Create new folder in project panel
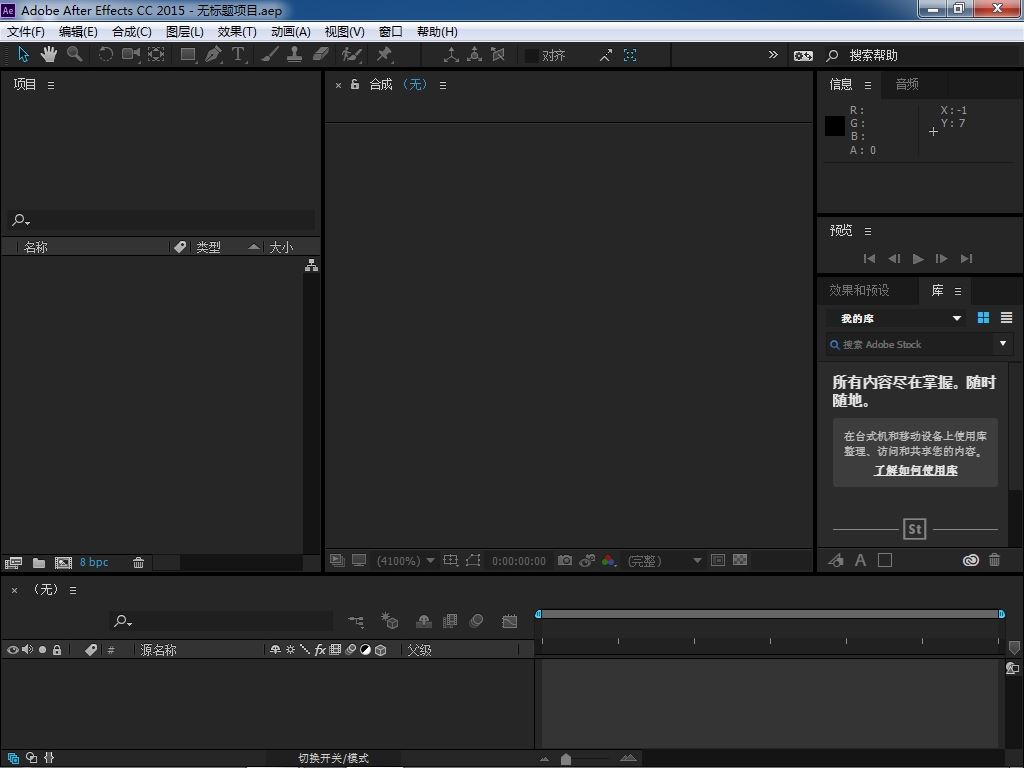The image size is (1024, 768). click(x=39, y=562)
